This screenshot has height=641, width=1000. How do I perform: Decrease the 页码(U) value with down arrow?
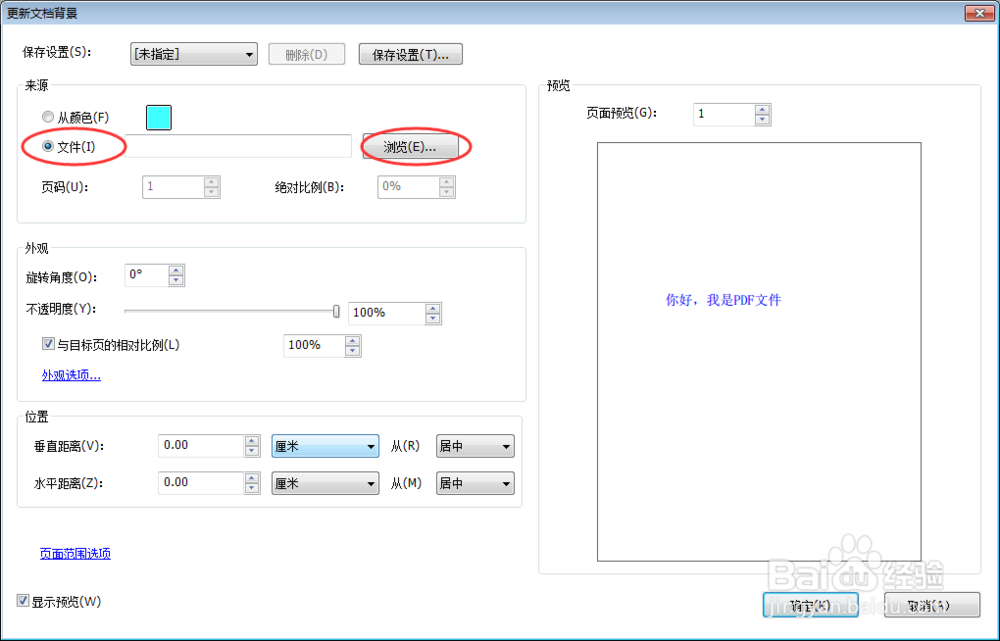pos(212,192)
